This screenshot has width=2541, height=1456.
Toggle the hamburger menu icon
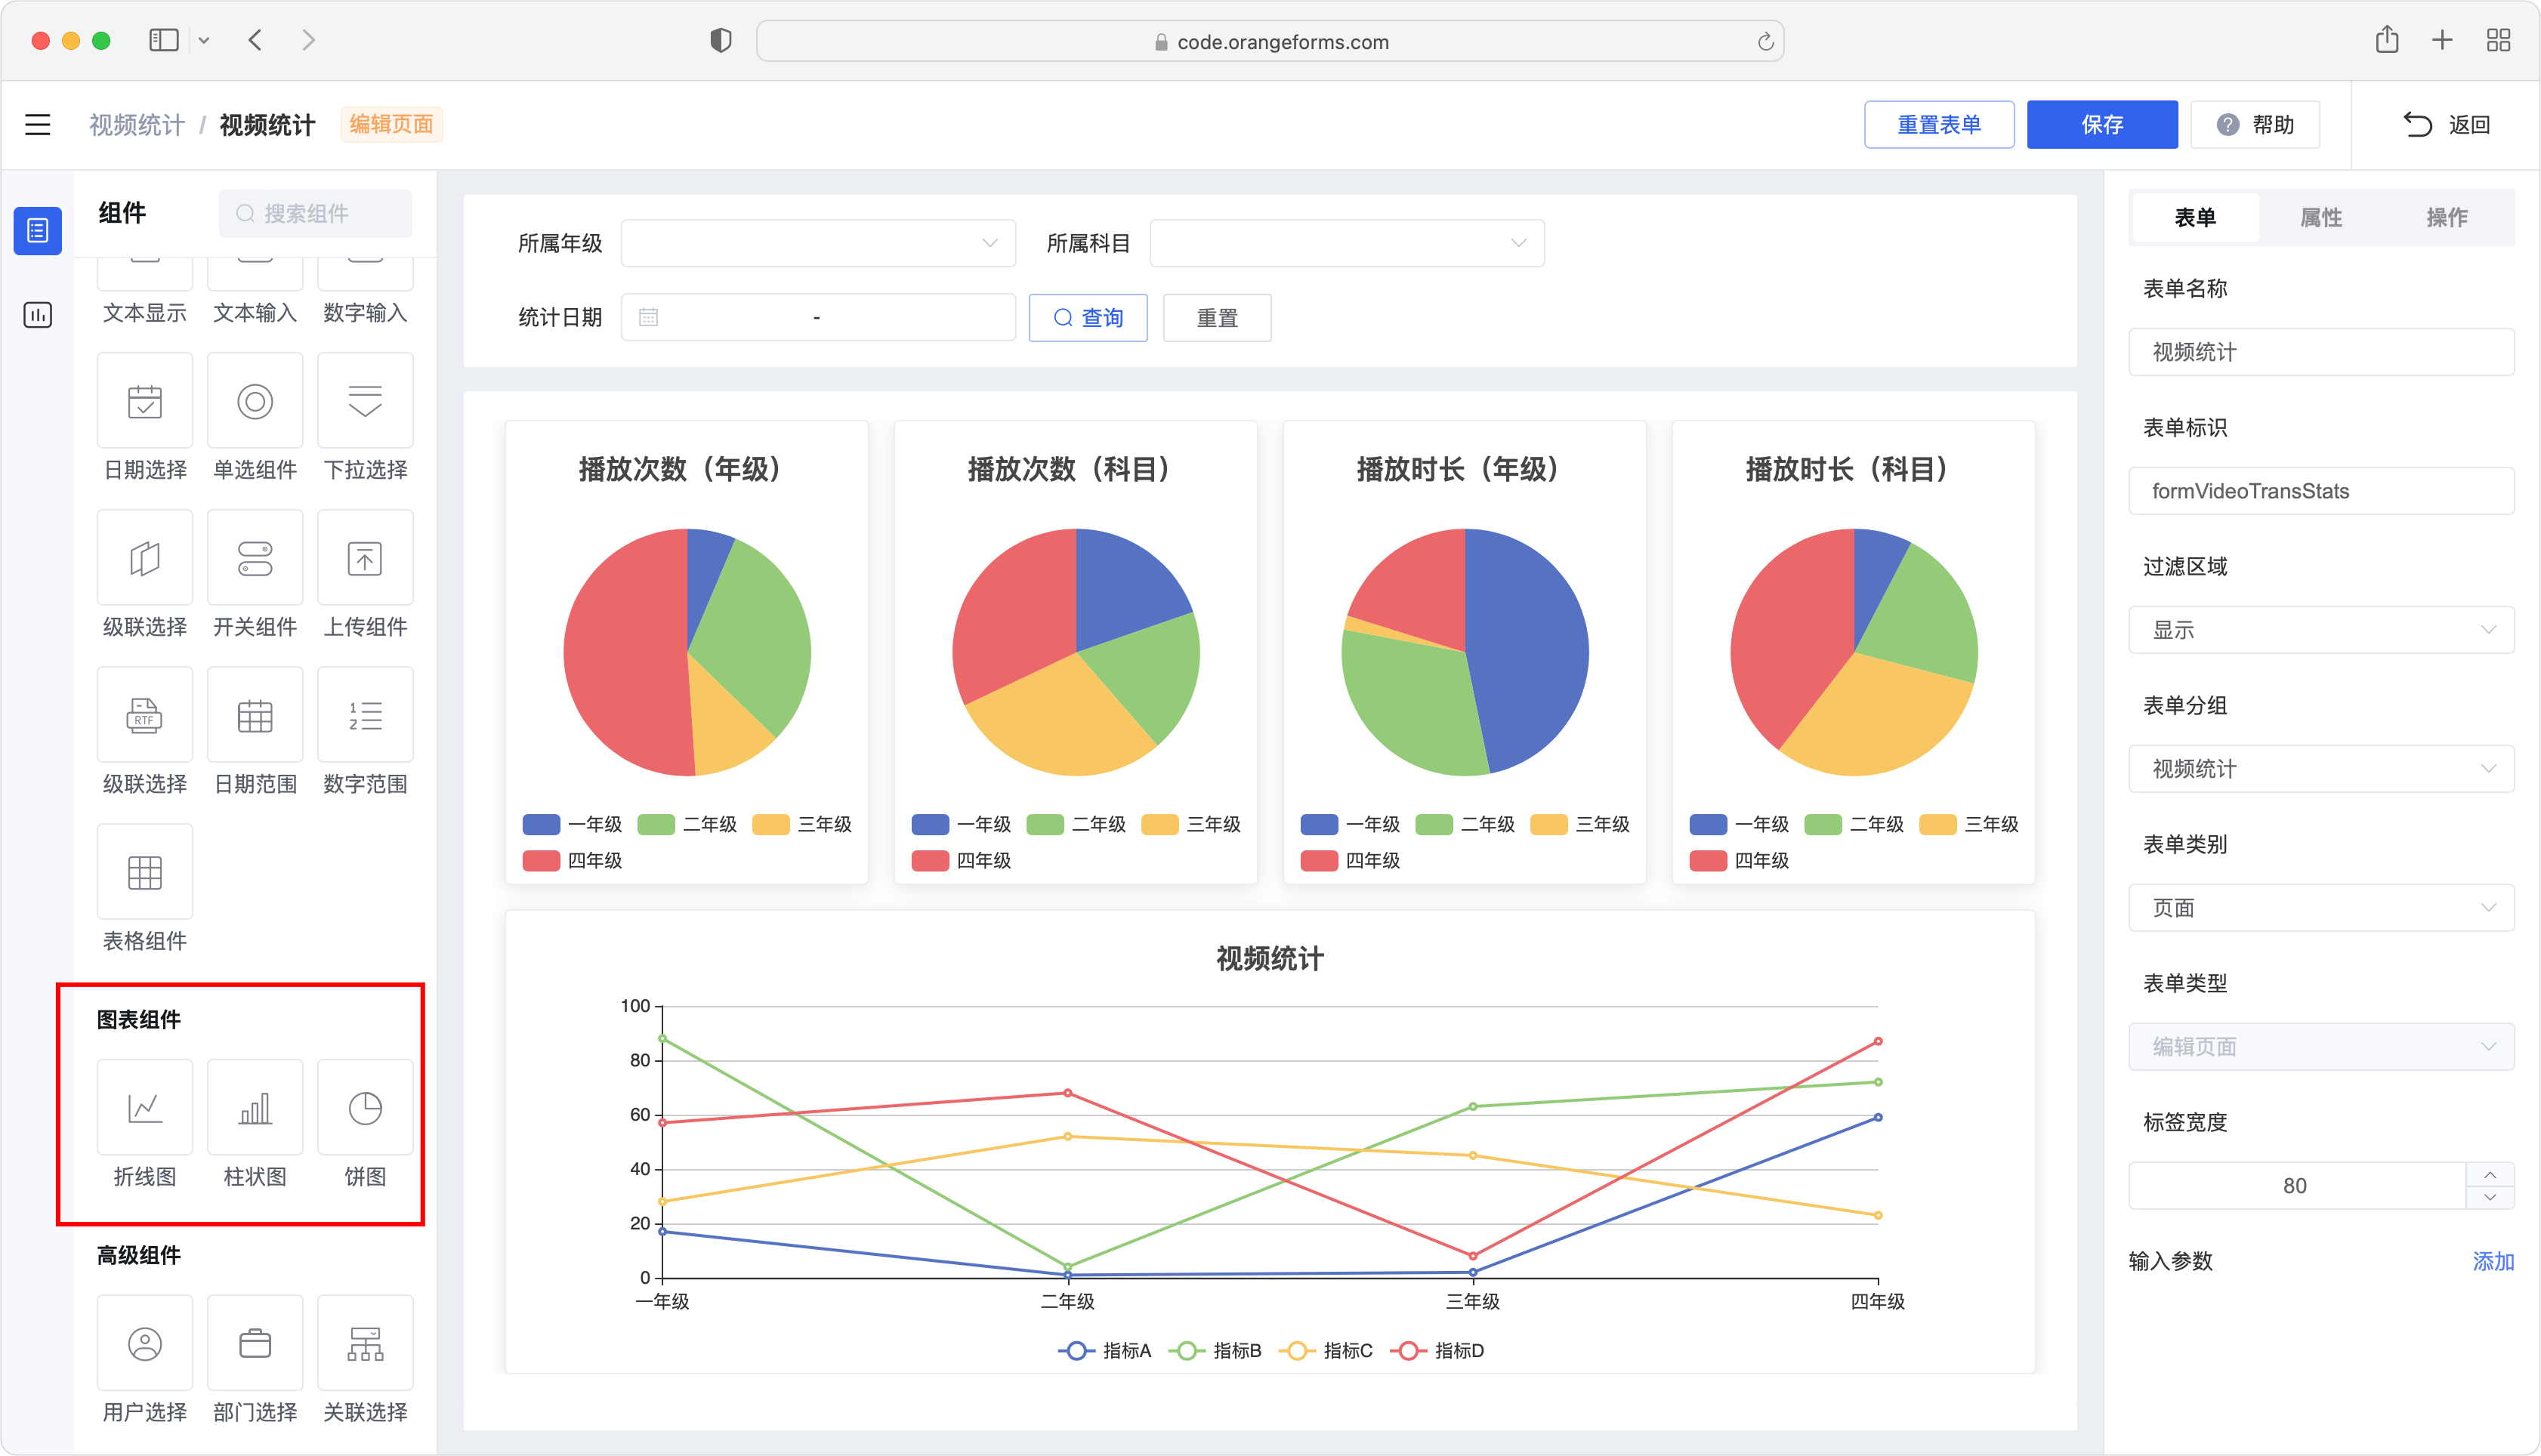[37, 124]
